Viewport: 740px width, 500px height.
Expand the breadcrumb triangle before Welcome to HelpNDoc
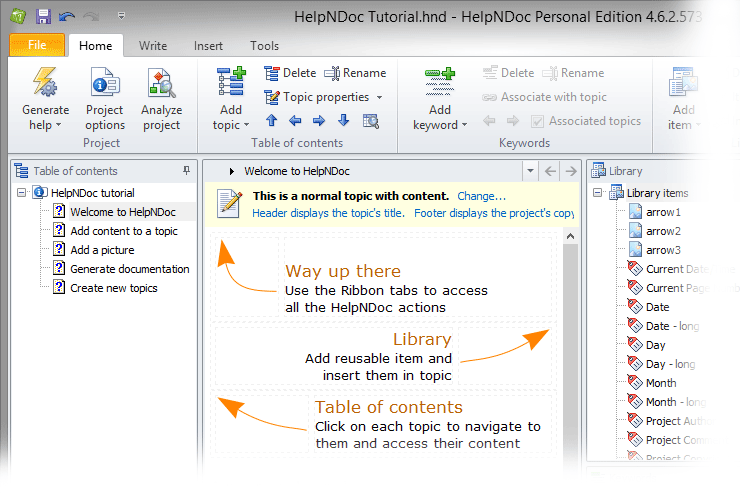232,171
